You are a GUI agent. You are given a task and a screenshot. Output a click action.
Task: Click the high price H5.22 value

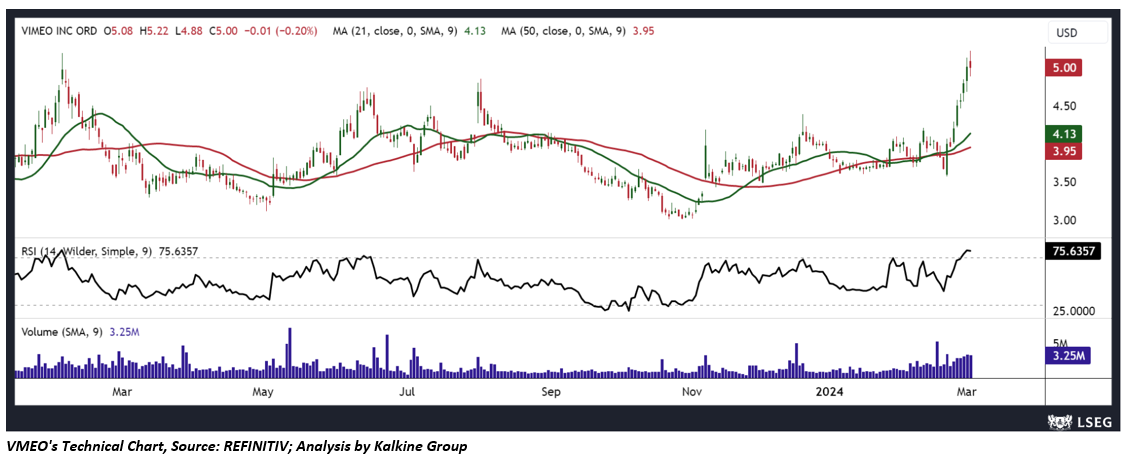[154, 31]
